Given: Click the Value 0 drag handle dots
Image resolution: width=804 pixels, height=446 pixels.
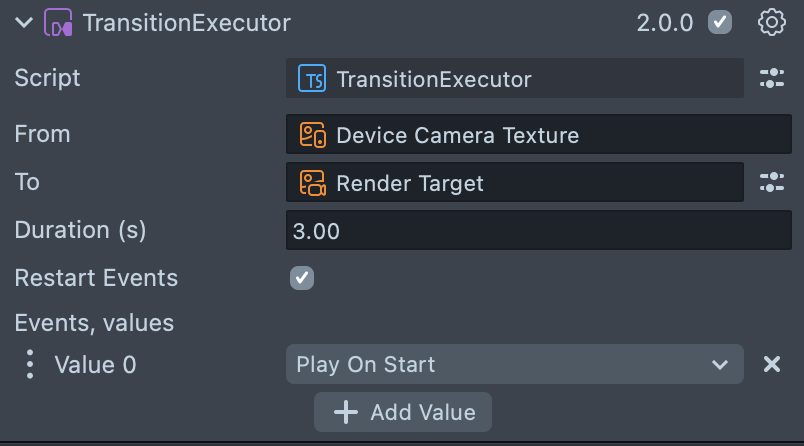Looking at the screenshot, I should click(30, 365).
